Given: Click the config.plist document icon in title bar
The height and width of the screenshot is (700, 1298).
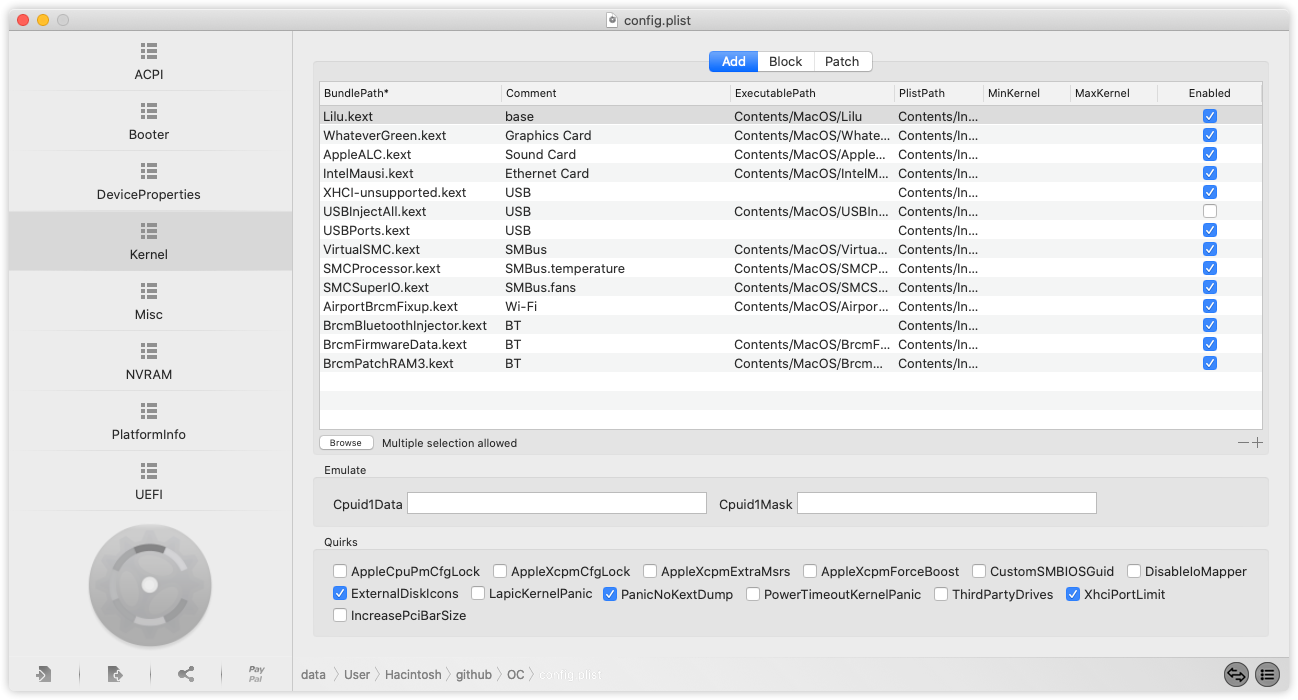Looking at the screenshot, I should [612, 20].
